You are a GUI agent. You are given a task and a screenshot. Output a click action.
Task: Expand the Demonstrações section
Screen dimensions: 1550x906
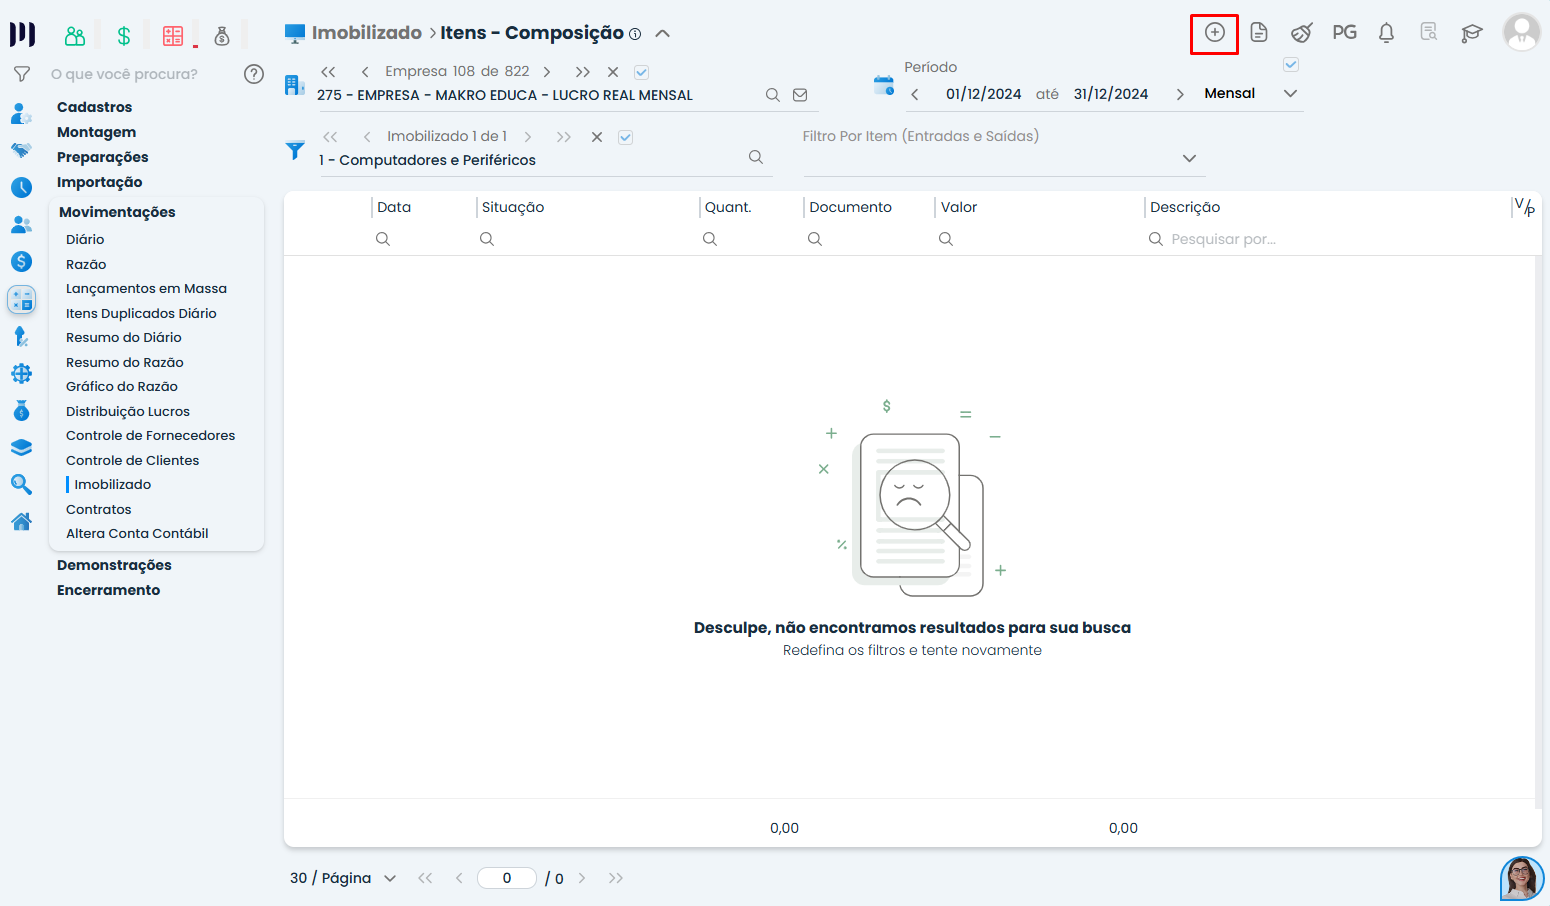114,565
